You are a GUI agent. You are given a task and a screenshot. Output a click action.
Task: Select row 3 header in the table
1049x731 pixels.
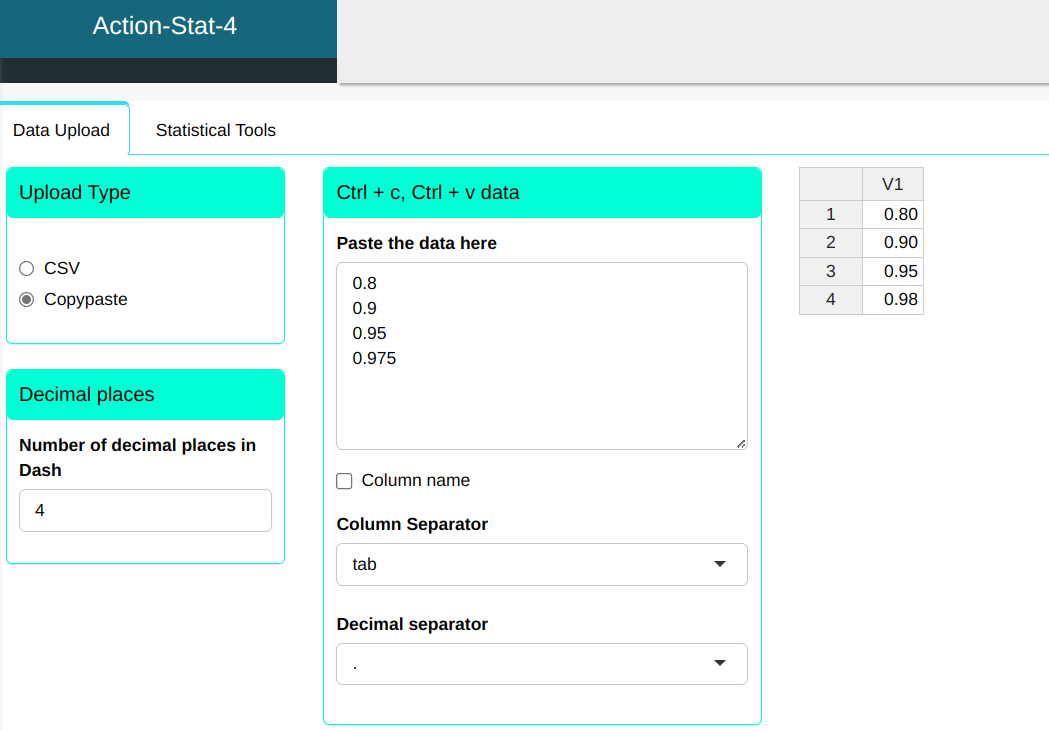[x=830, y=271]
